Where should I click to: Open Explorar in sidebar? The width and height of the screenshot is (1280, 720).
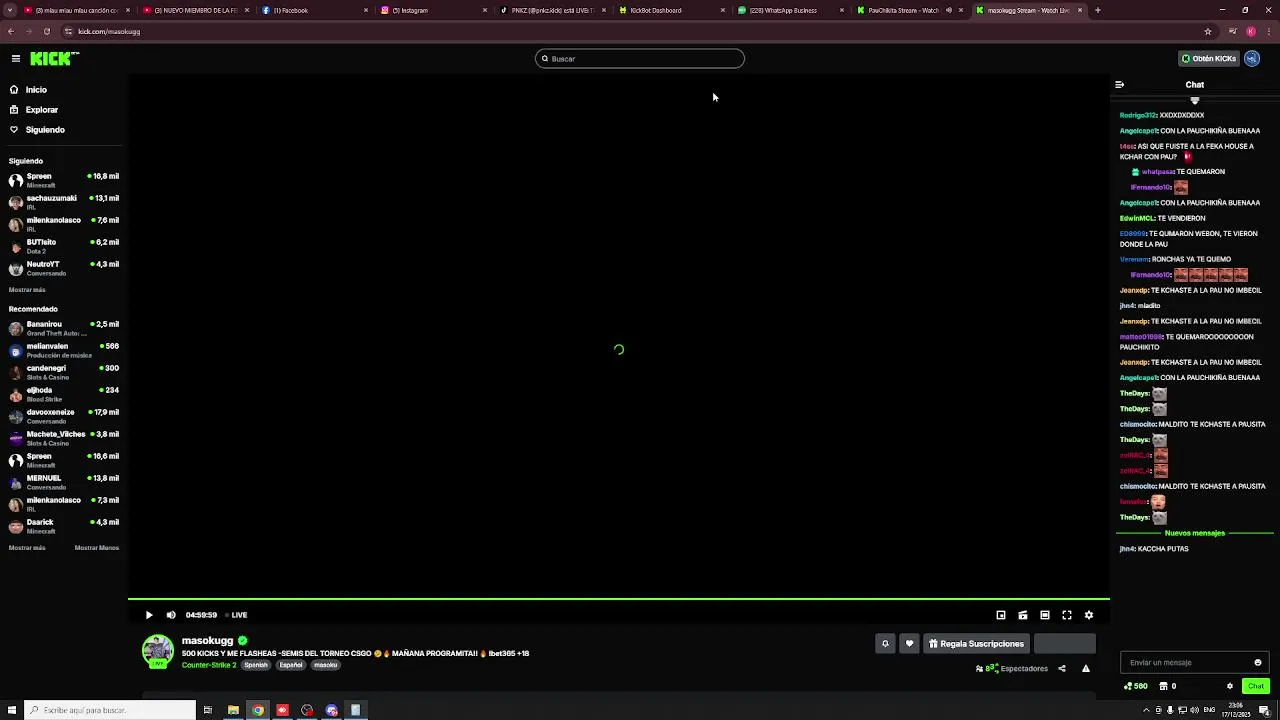coord(42,110)
